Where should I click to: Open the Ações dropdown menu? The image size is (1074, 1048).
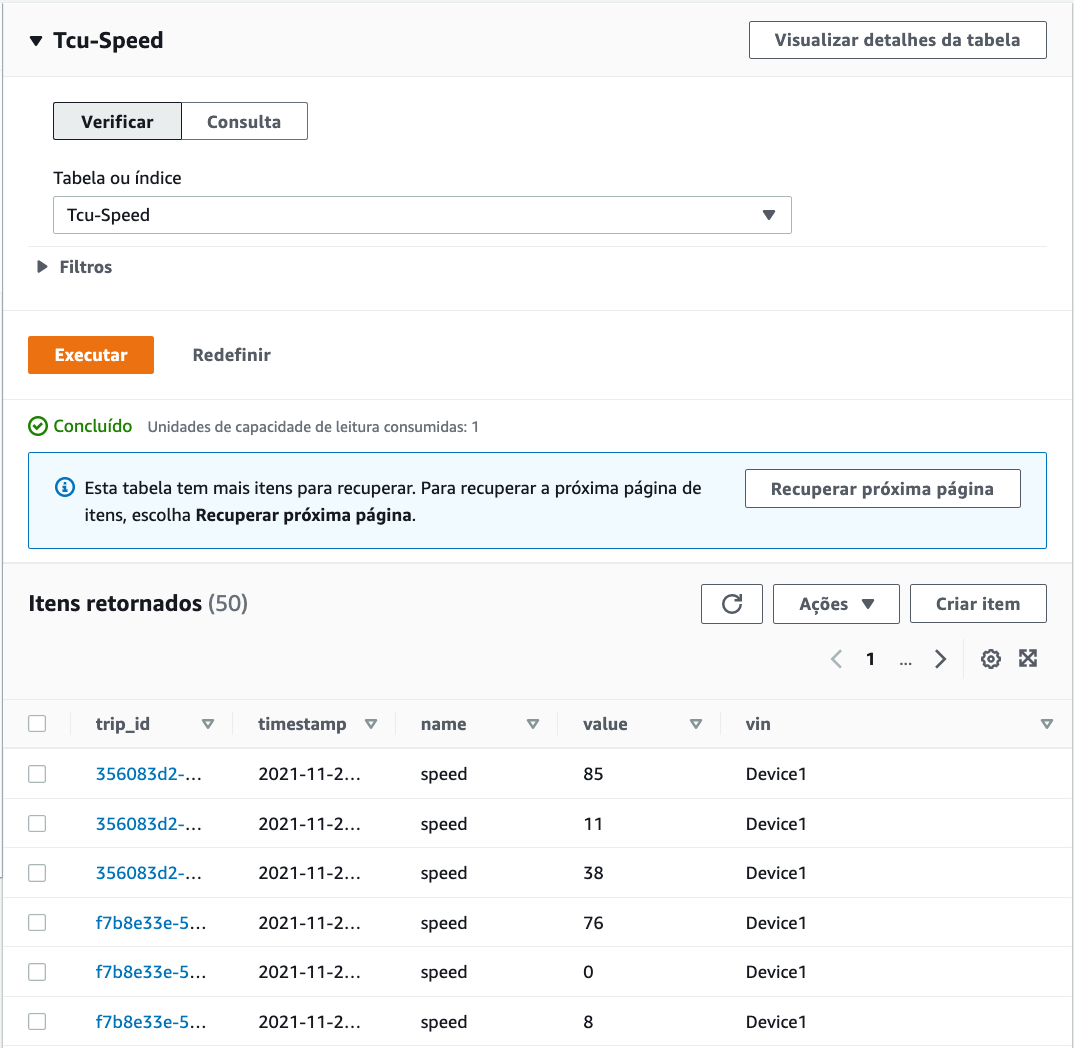pyautogui.click(x=836, y=603)
